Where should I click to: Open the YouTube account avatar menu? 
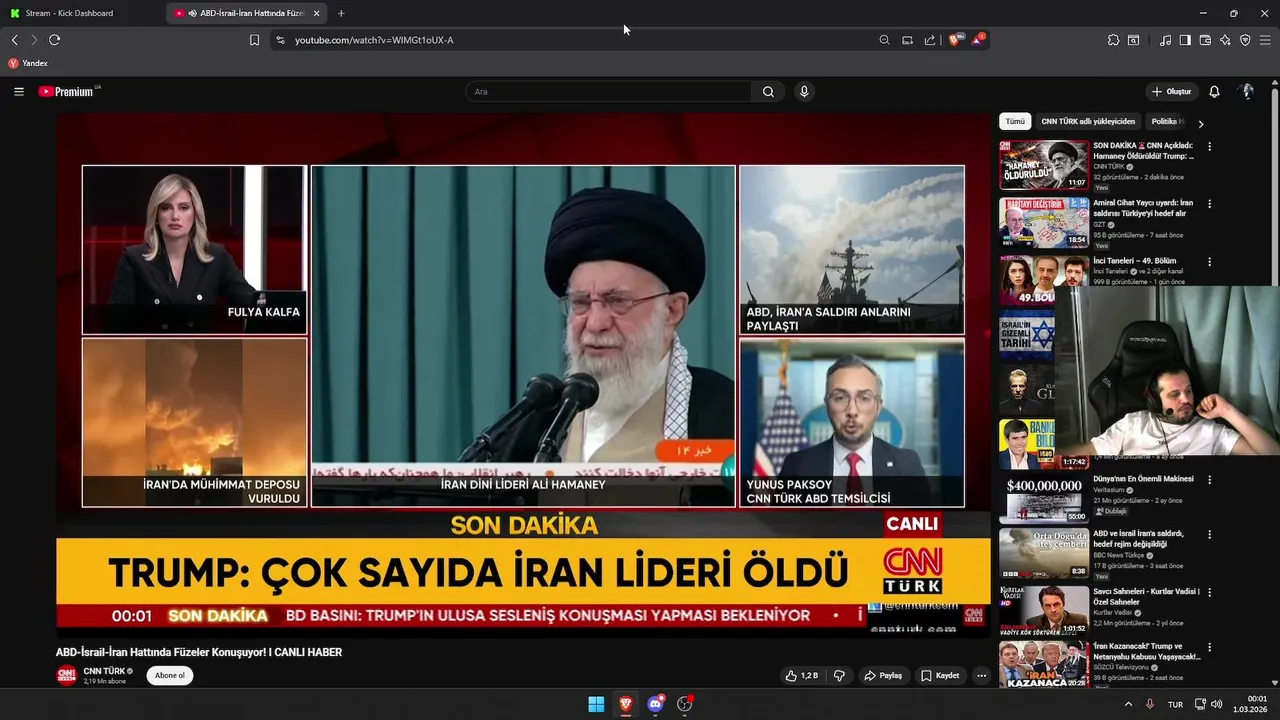pyautogui.click(x=1246, y=91)
